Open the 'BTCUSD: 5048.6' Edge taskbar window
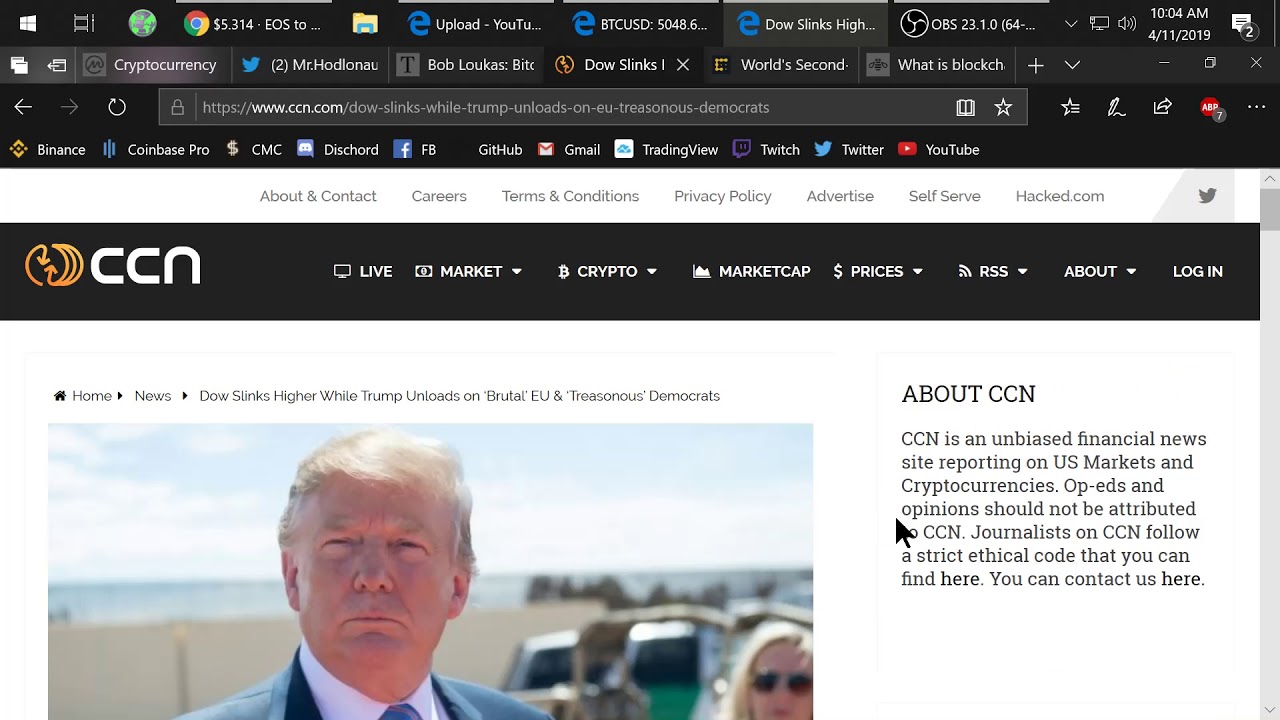 [x=641, y=23]
